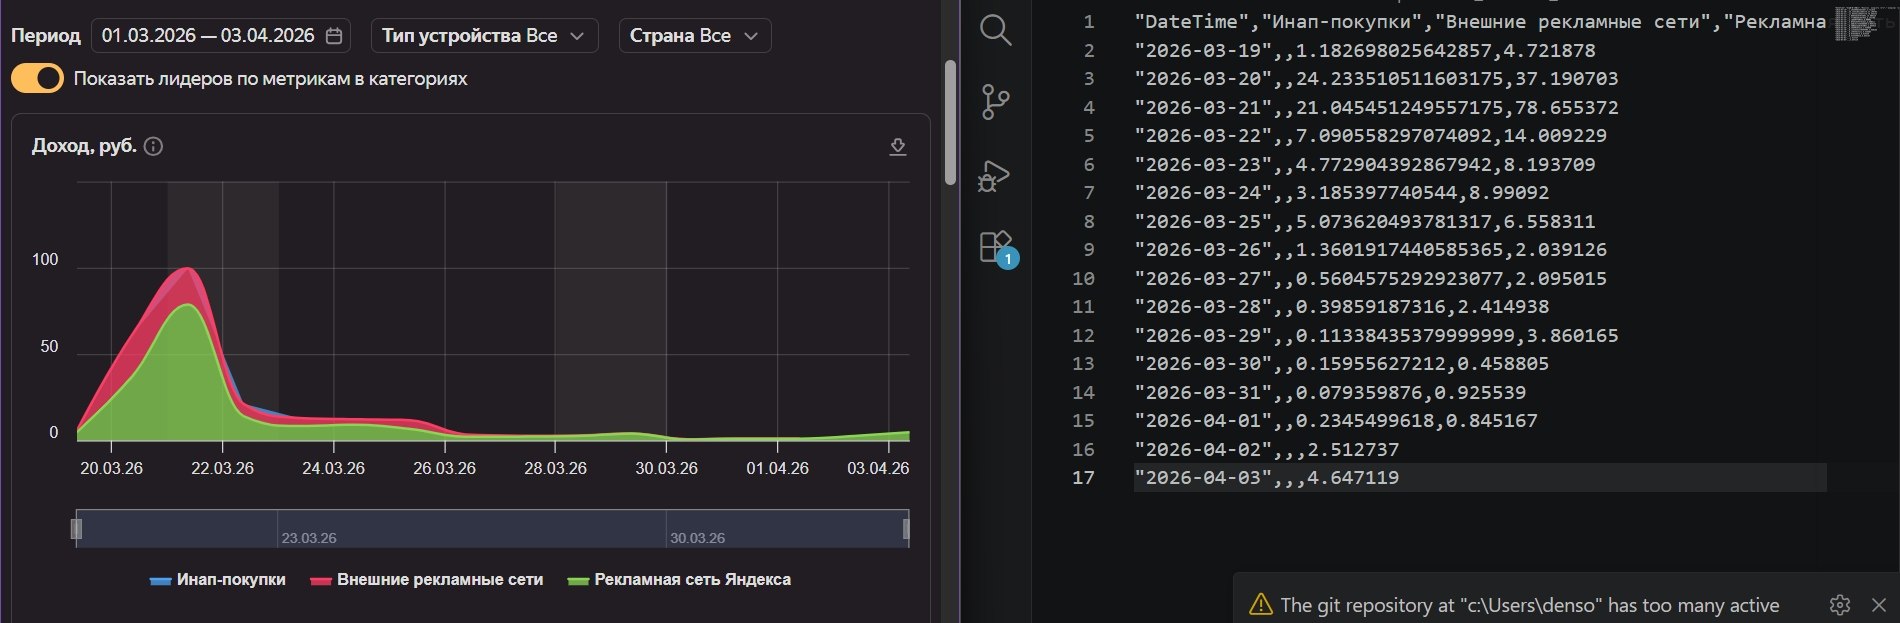Click the right handle of chart range slider
Viewport: 1900px width, 623px height.
906,529
